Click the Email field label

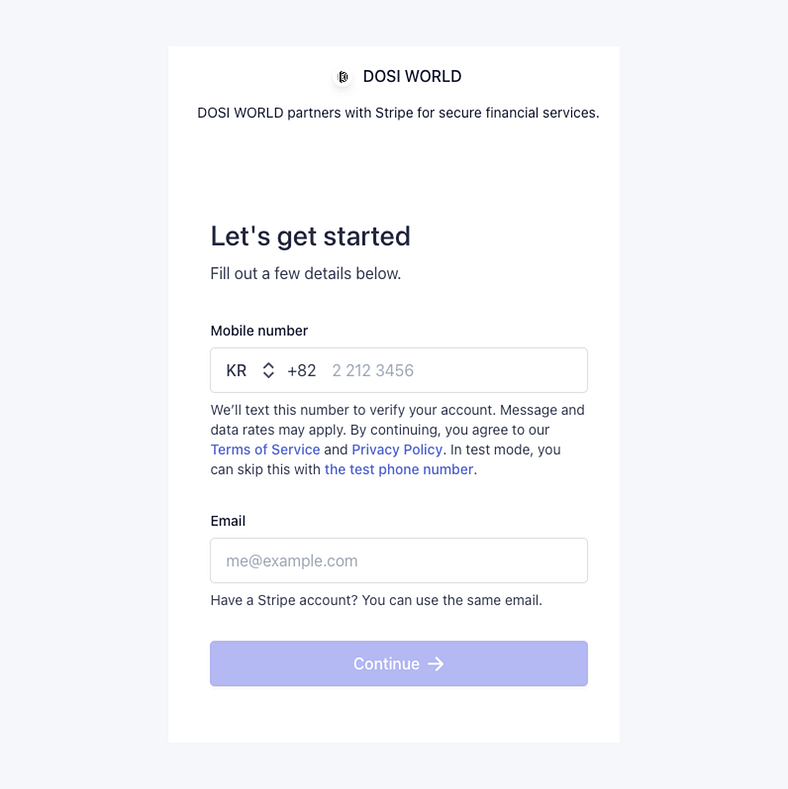pyautogui.click(x=228, y=521)
